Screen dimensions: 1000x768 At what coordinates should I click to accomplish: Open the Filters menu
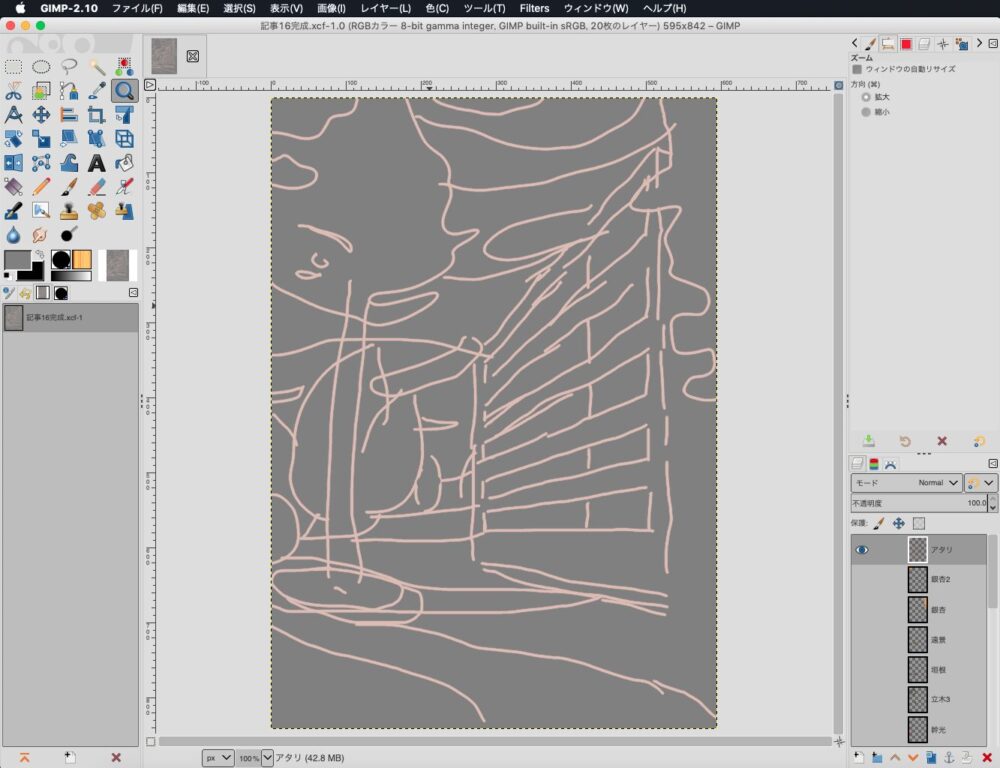[534, 8]
